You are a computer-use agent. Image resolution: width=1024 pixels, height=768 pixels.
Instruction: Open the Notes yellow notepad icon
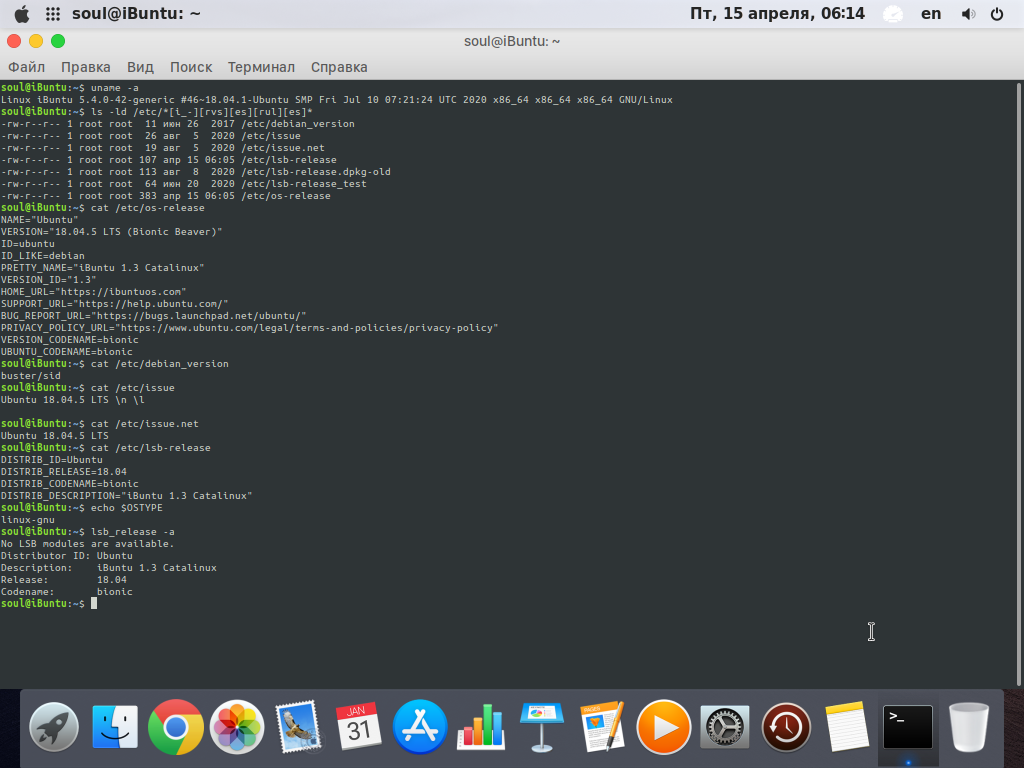pos(847,727)
